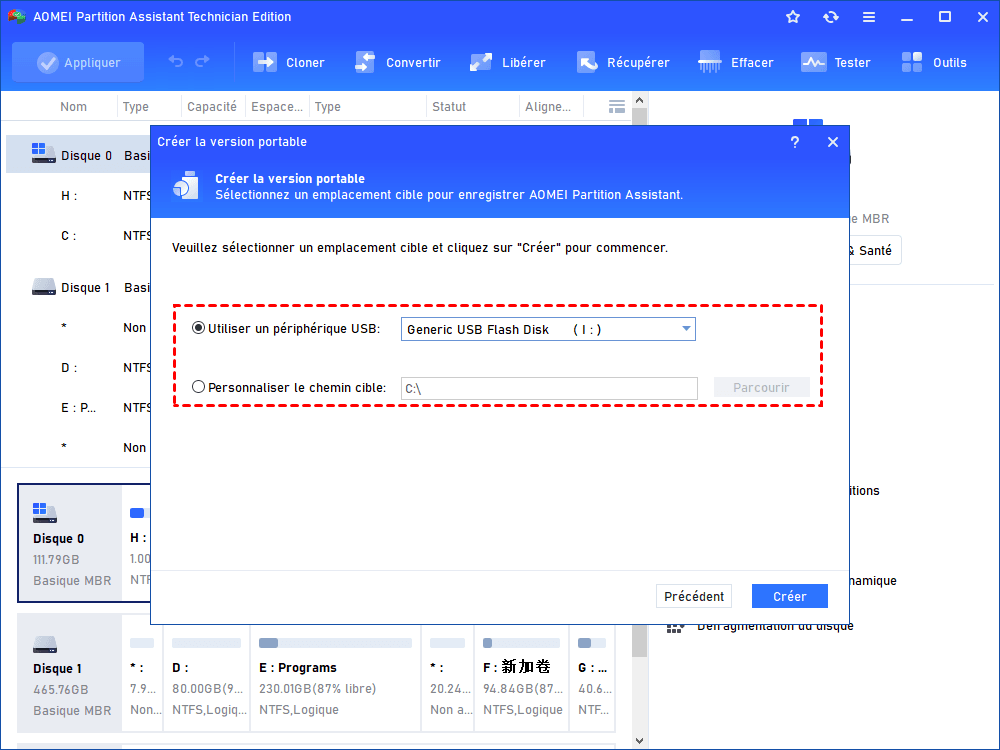Open the Outils menu
Image resolution: width=1000 pixels, height=750 pixels.
(934, 62)
